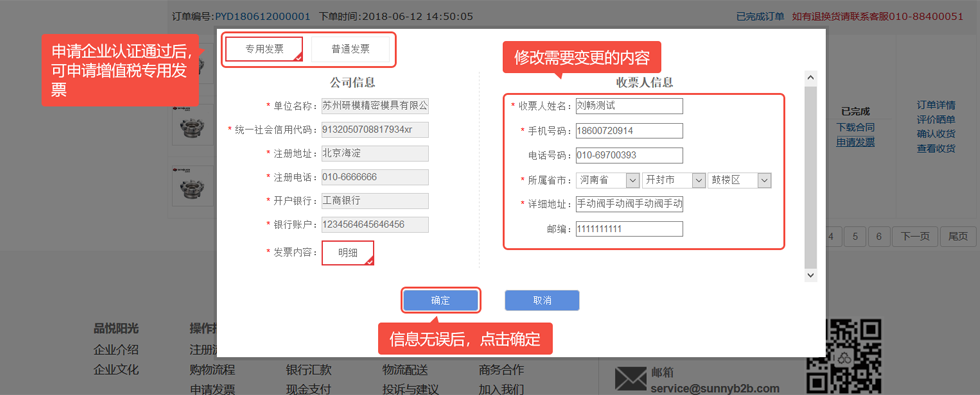Click the 取消 cancel button
Screen dimensions: 980x395
pyautogui.click(x=542, y=300)
